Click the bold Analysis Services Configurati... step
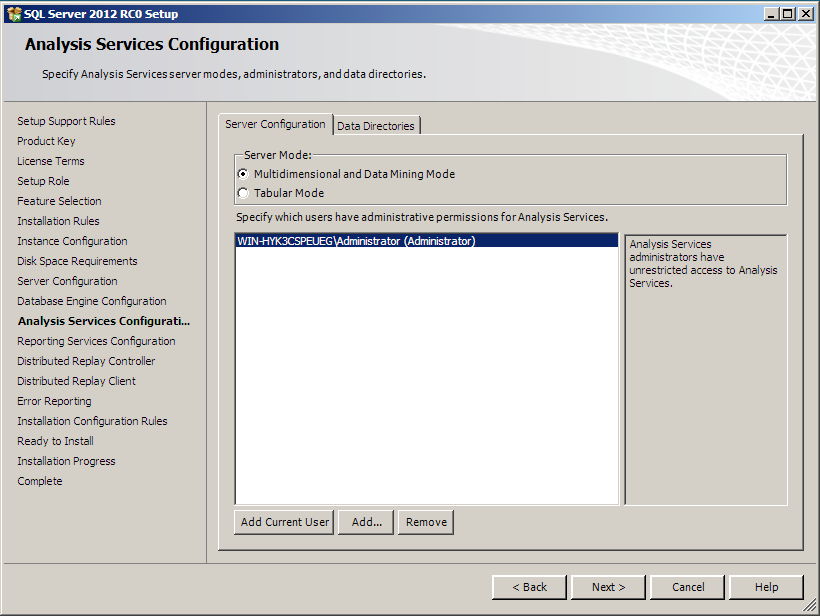Viewport: 820px width, 616px height. click(104, 321)
